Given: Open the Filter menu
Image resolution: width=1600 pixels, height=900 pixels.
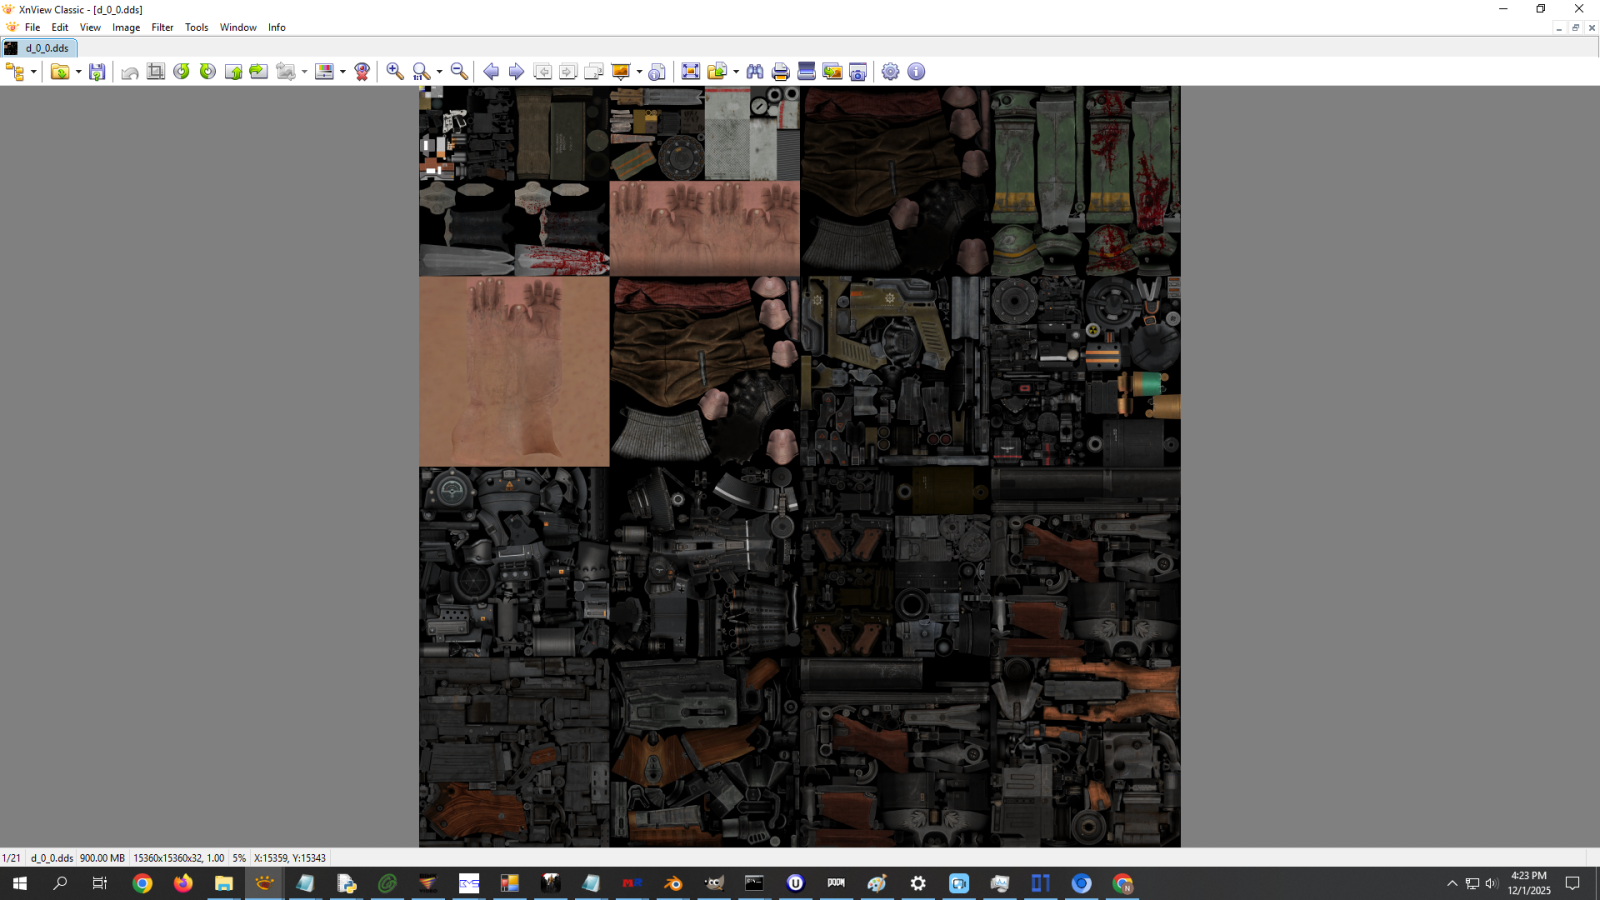Looking at the screenshot, I should coord(162,28).
